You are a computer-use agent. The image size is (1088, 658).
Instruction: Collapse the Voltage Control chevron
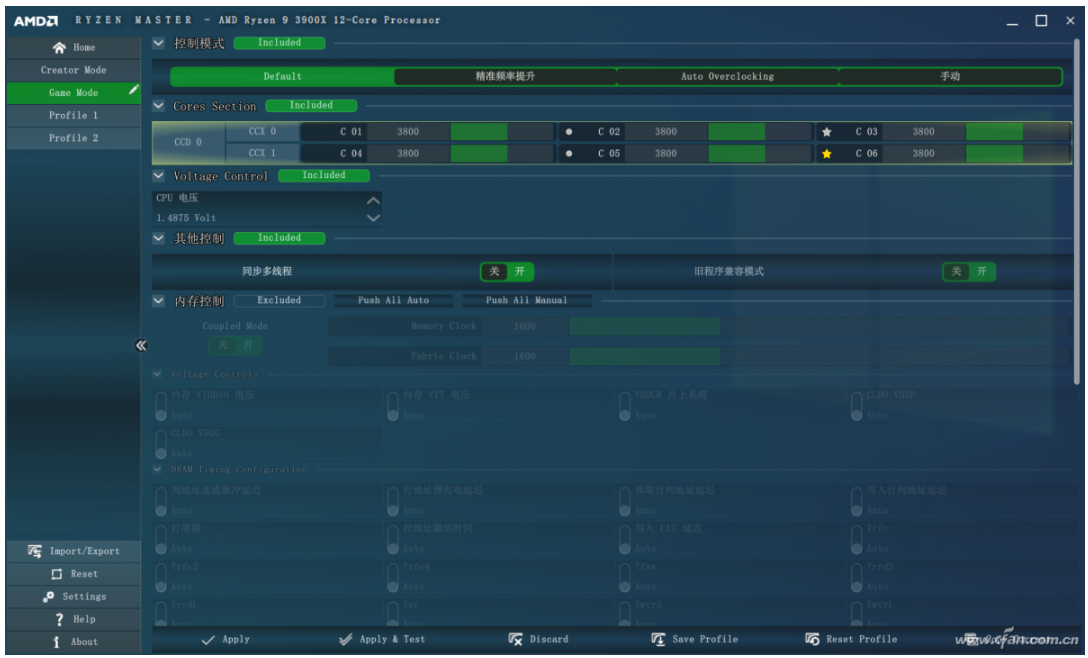(158, 176)
